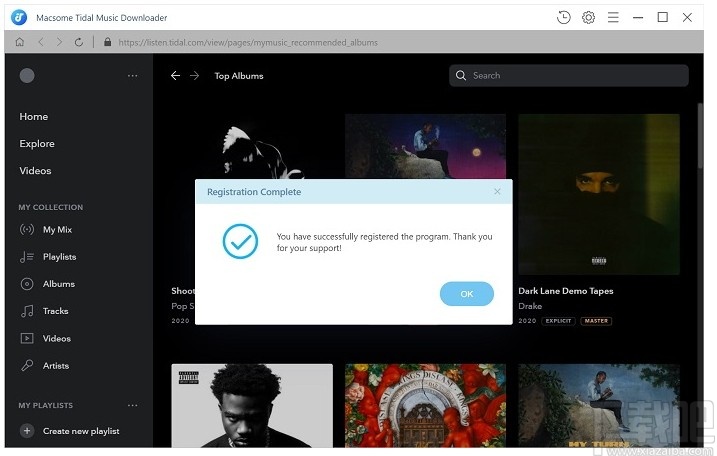Open red floral crest album cover
The width and height of the screenshot is (717, 456).
pos(425,406)
